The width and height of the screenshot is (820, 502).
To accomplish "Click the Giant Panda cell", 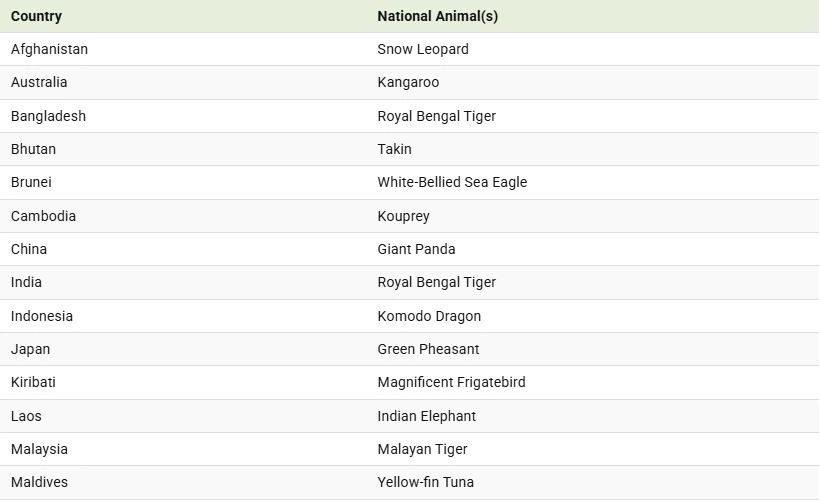I will [416, 249].
